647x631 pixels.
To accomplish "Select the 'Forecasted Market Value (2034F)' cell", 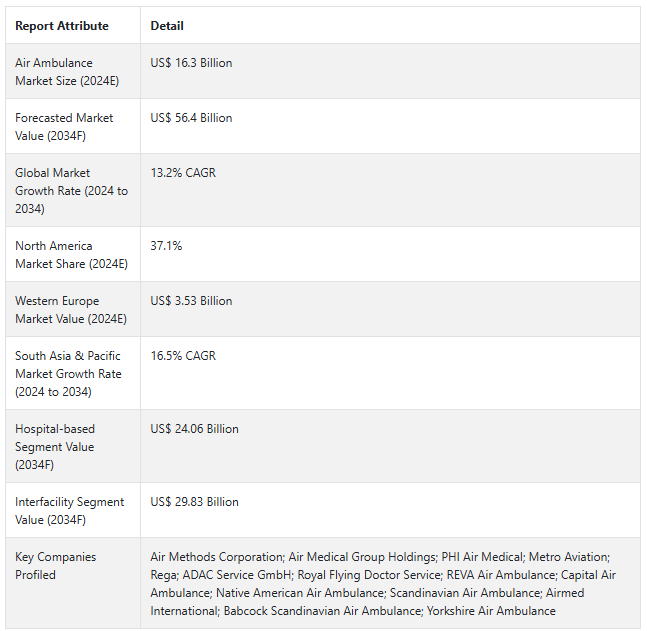I will pyautogui.click(x=64, y=126).
